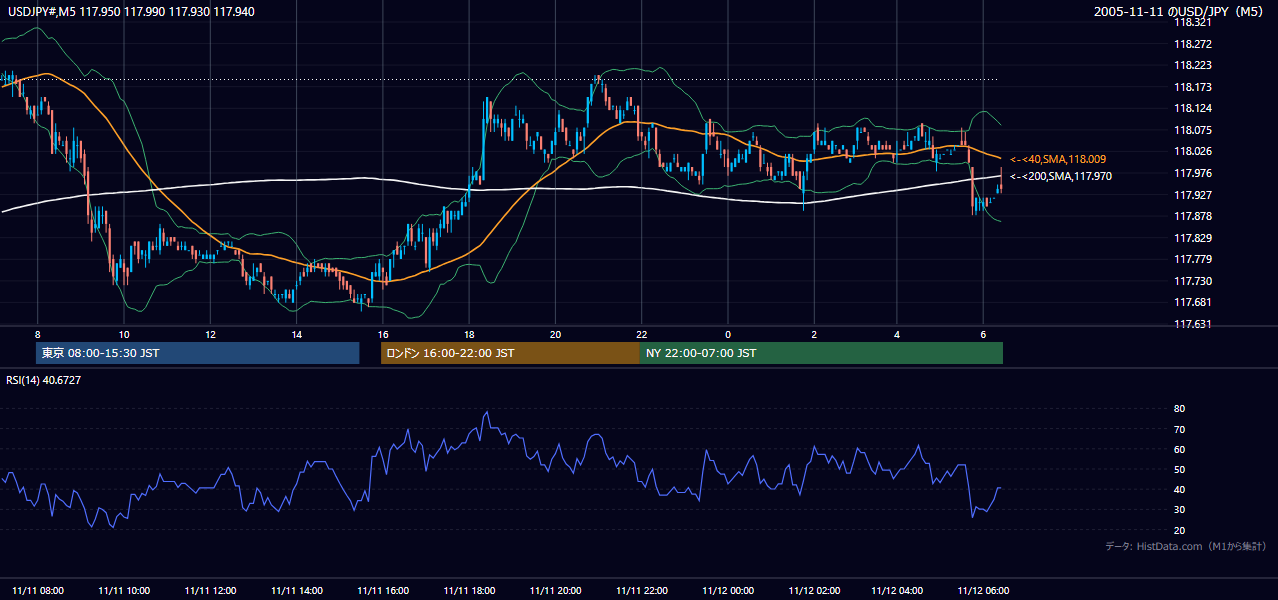Click the RSI axis level 40
The height and width of the screenshot is (600, 1278).
tap(1179, 490)
